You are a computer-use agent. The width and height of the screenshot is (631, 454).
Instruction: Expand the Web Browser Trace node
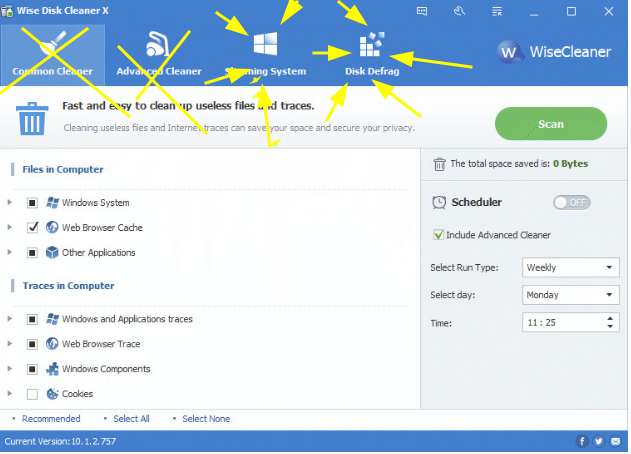(10, 345)
